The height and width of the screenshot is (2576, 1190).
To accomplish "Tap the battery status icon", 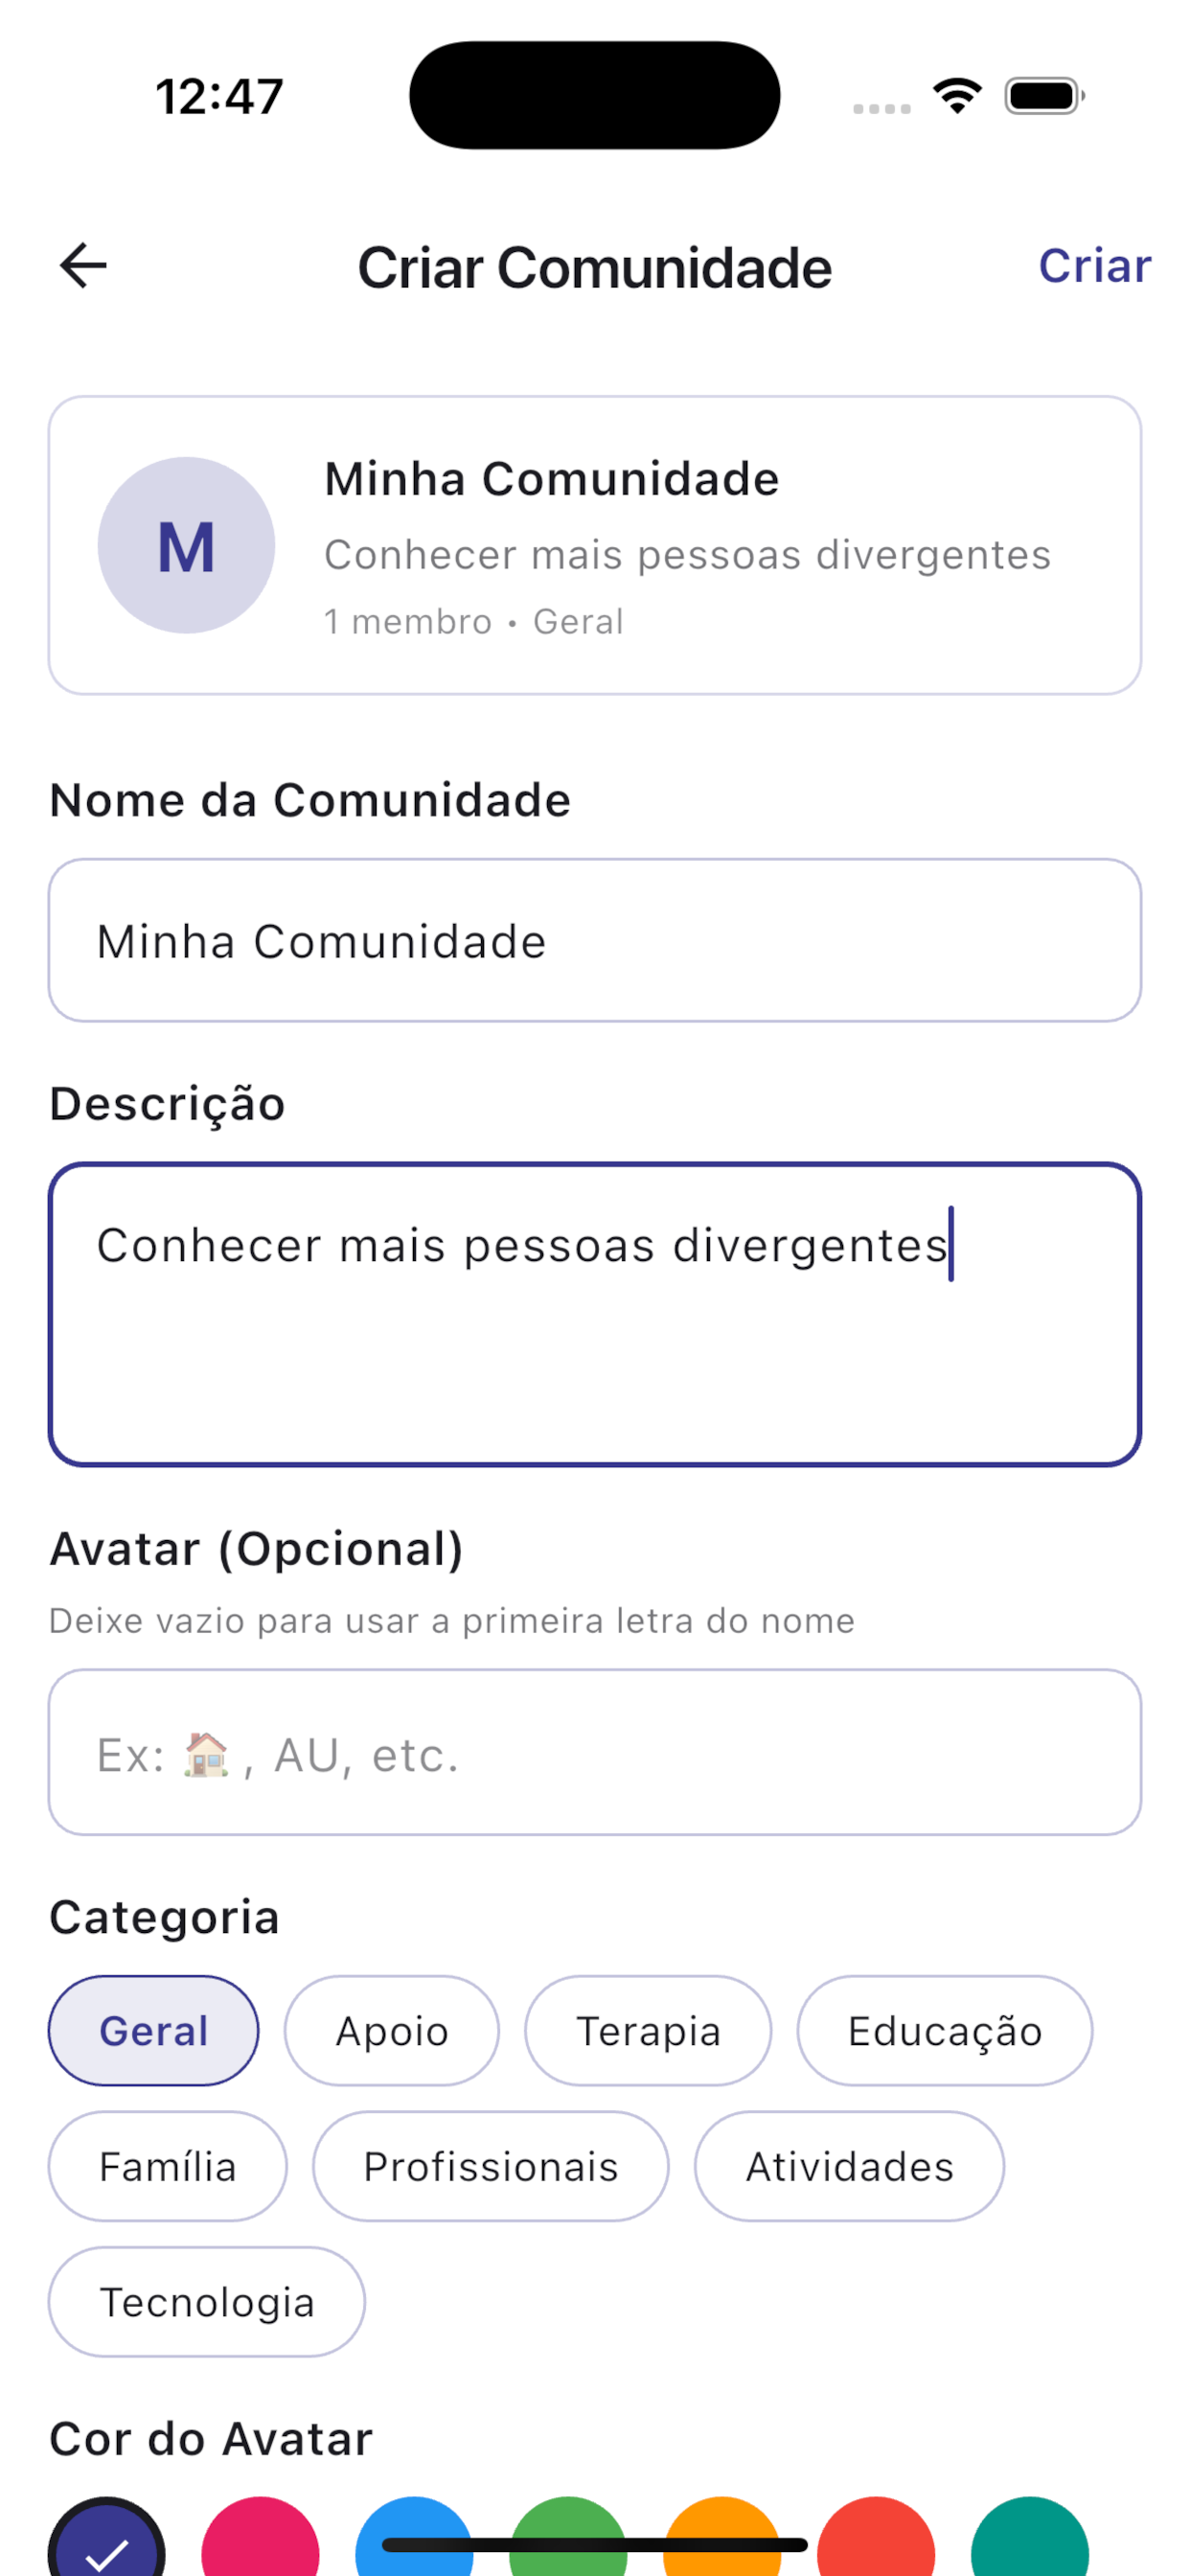I will pyautogui.click(x=1044, y=96).
